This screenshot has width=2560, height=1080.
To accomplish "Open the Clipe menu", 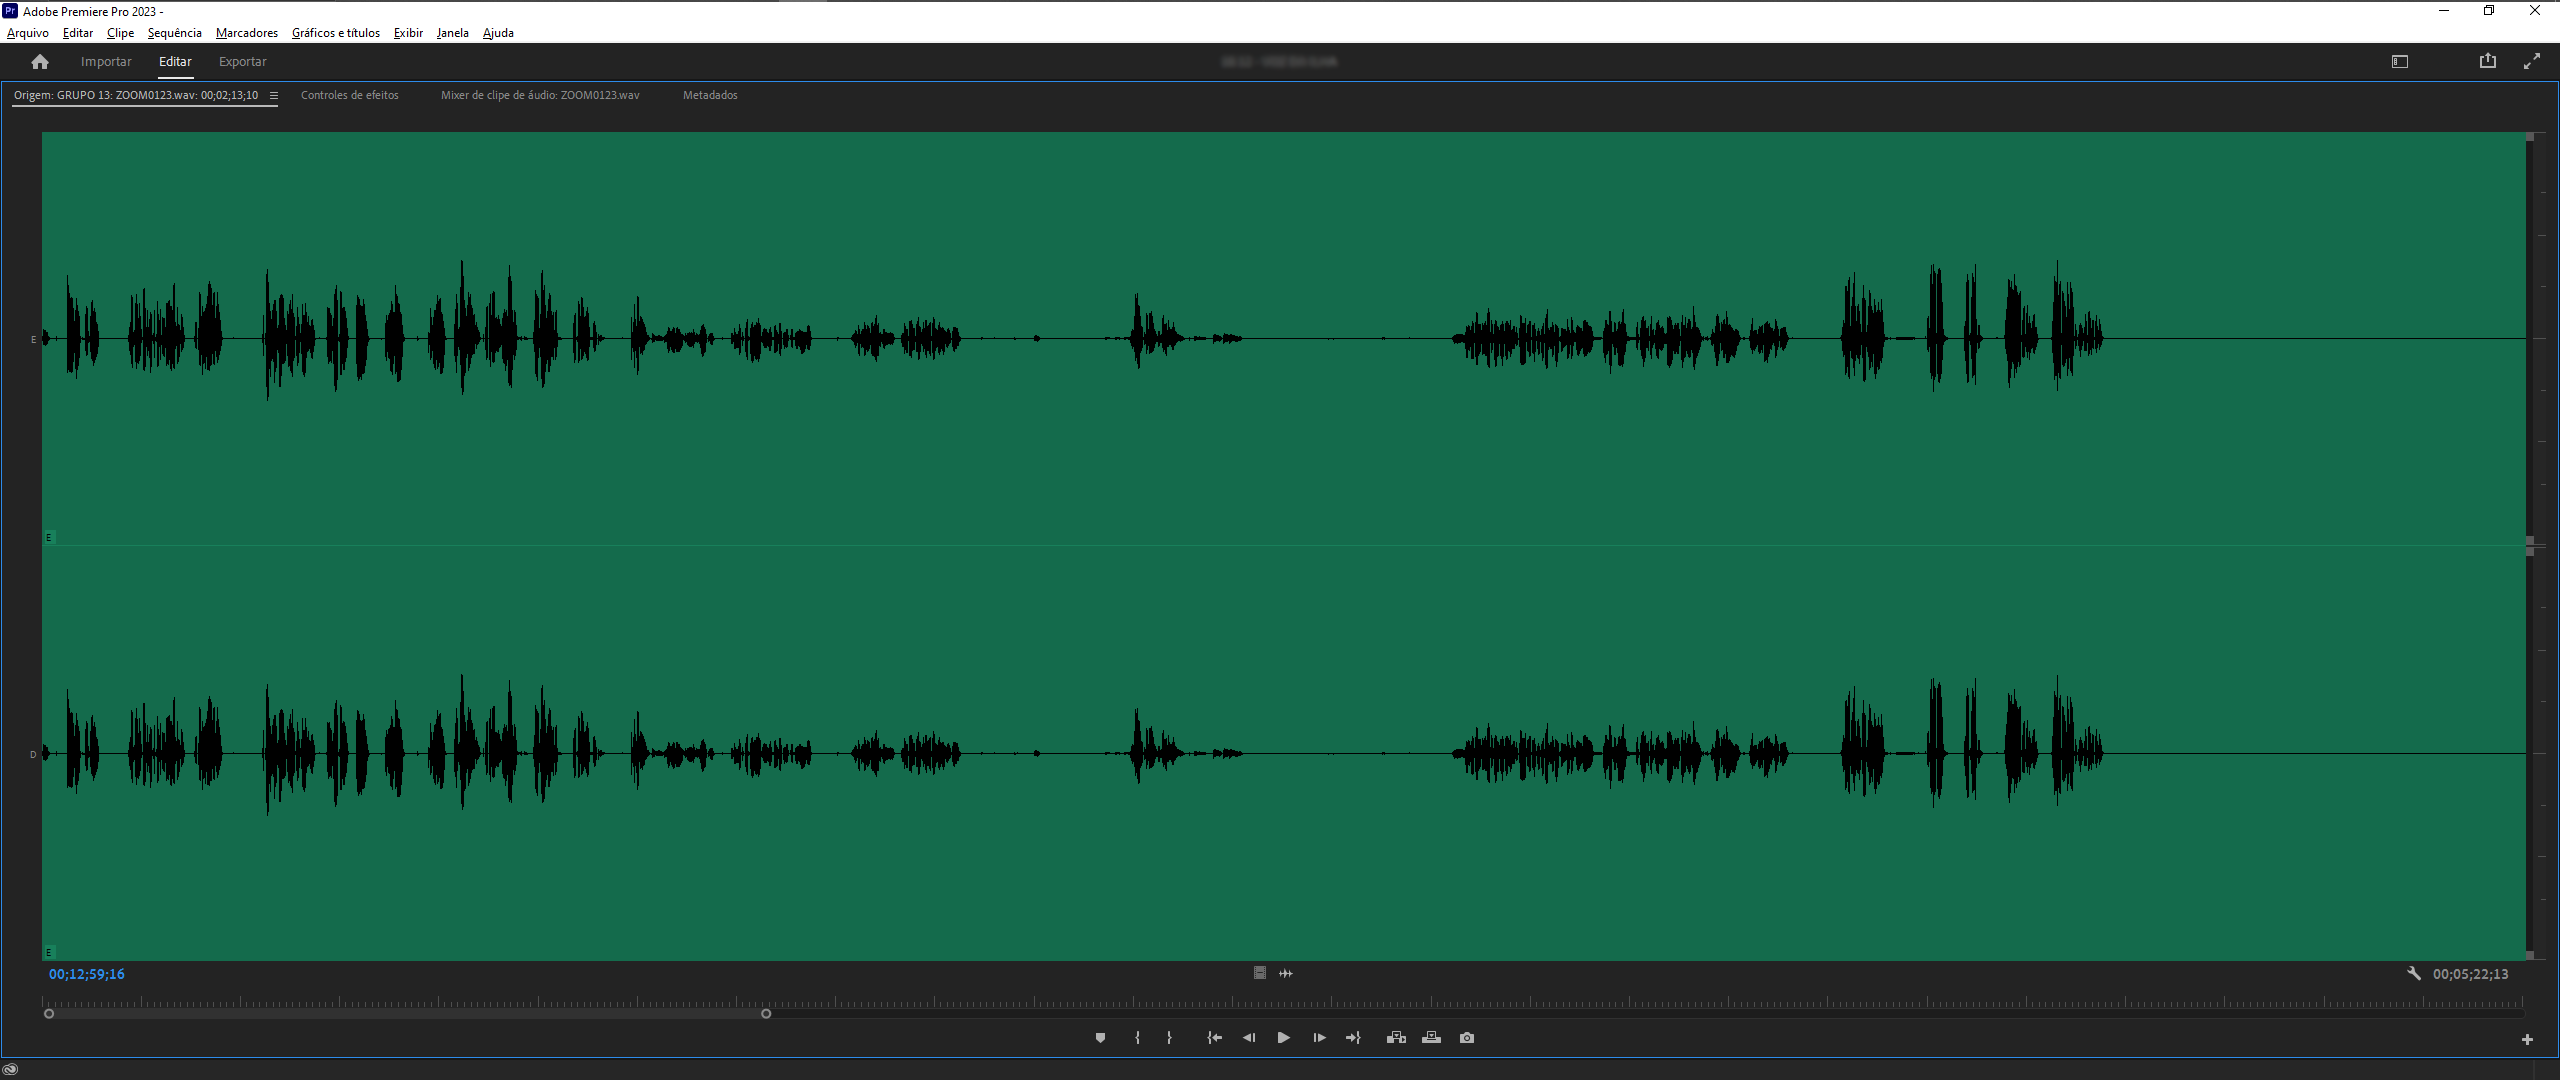I will click(120, 33).
